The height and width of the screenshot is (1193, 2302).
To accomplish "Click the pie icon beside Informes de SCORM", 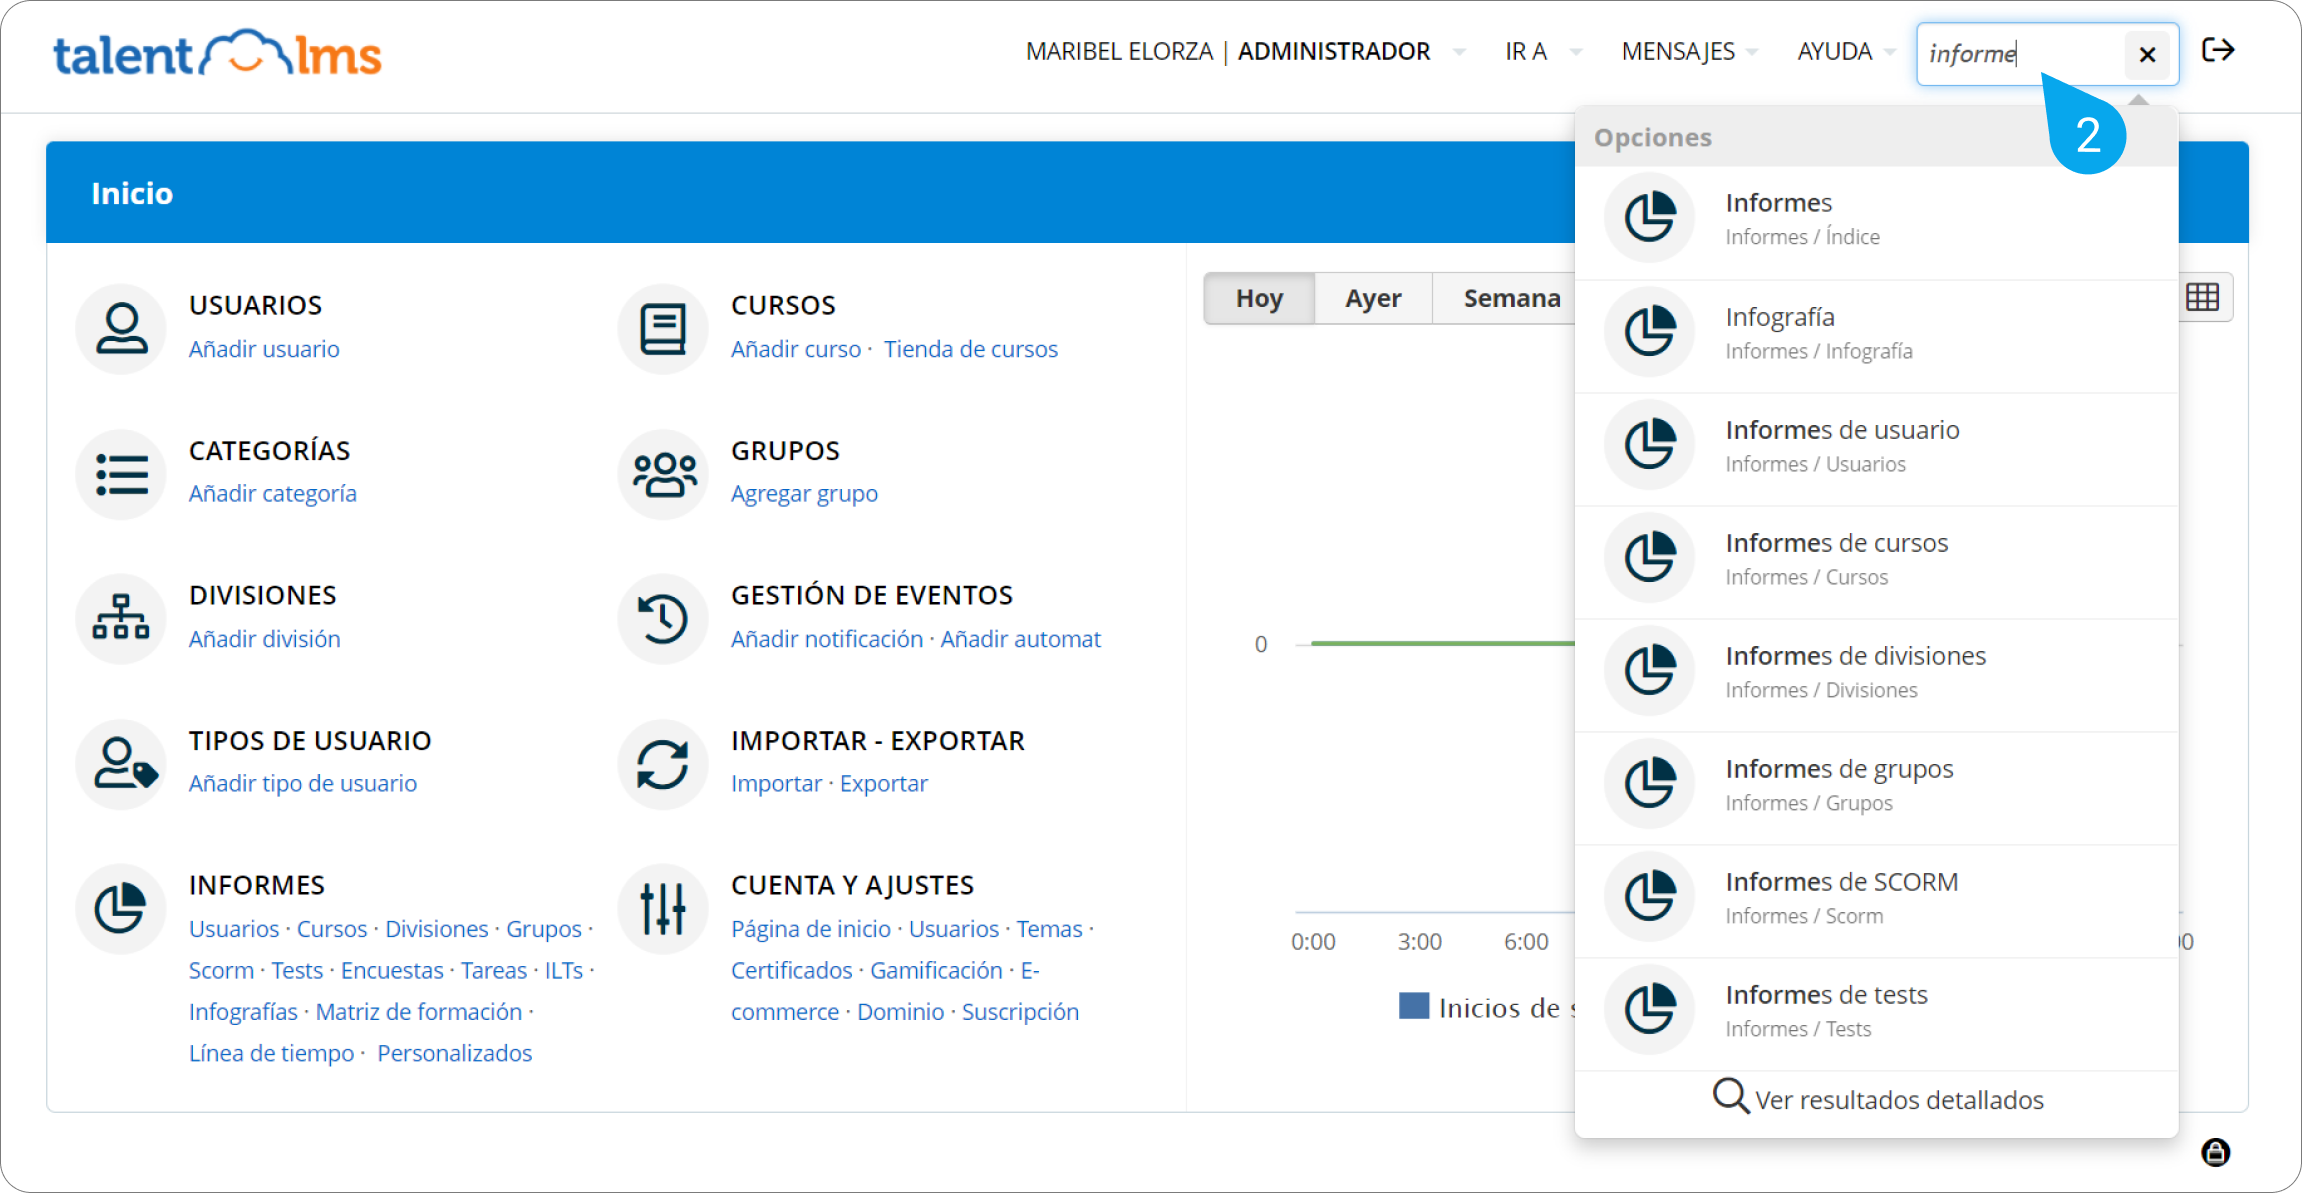I will (x=1649, y=896).
